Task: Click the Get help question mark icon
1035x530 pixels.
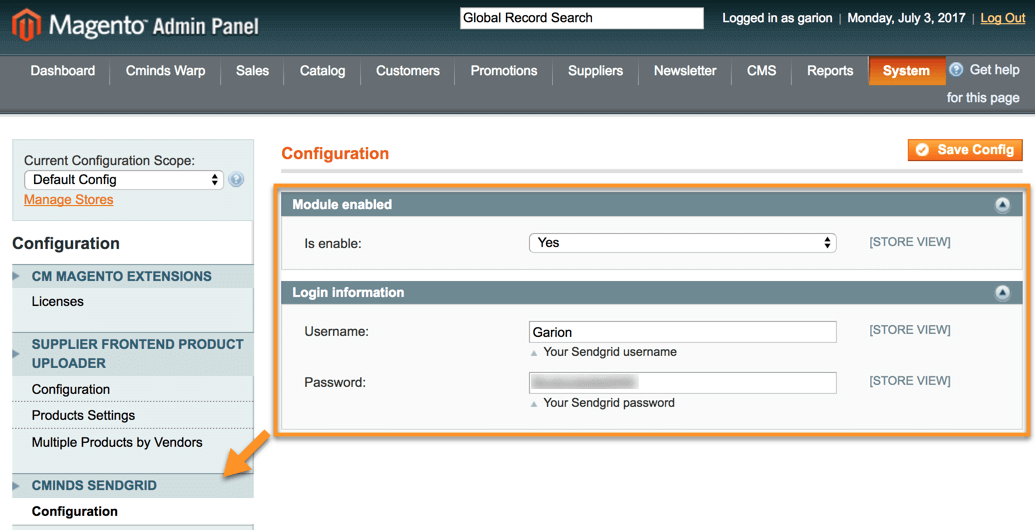Action: click(956, 70)
